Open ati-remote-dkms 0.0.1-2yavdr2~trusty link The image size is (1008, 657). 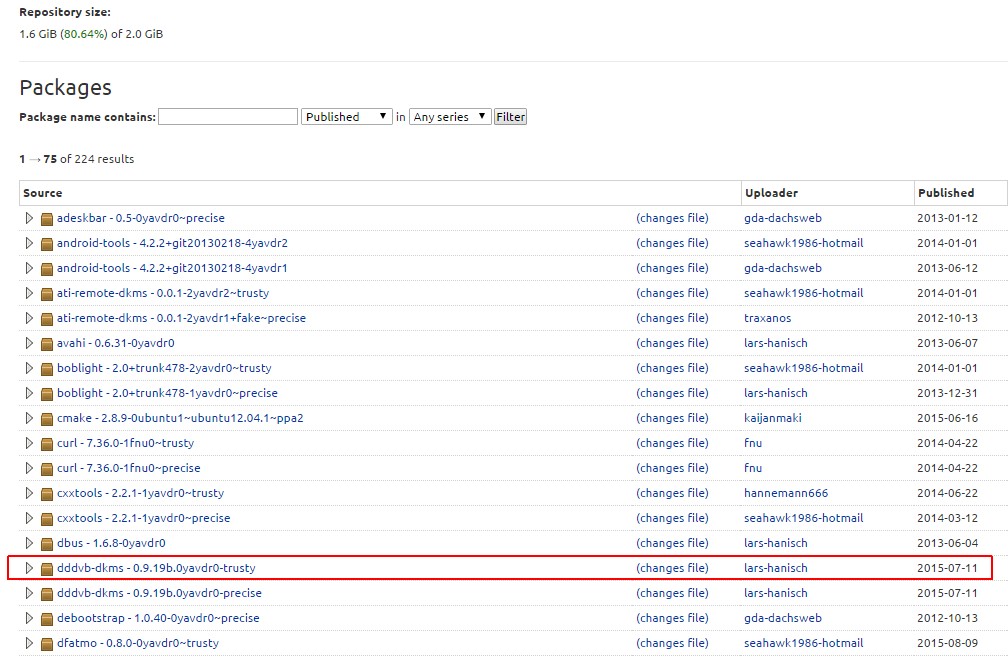tap(163, 293)
